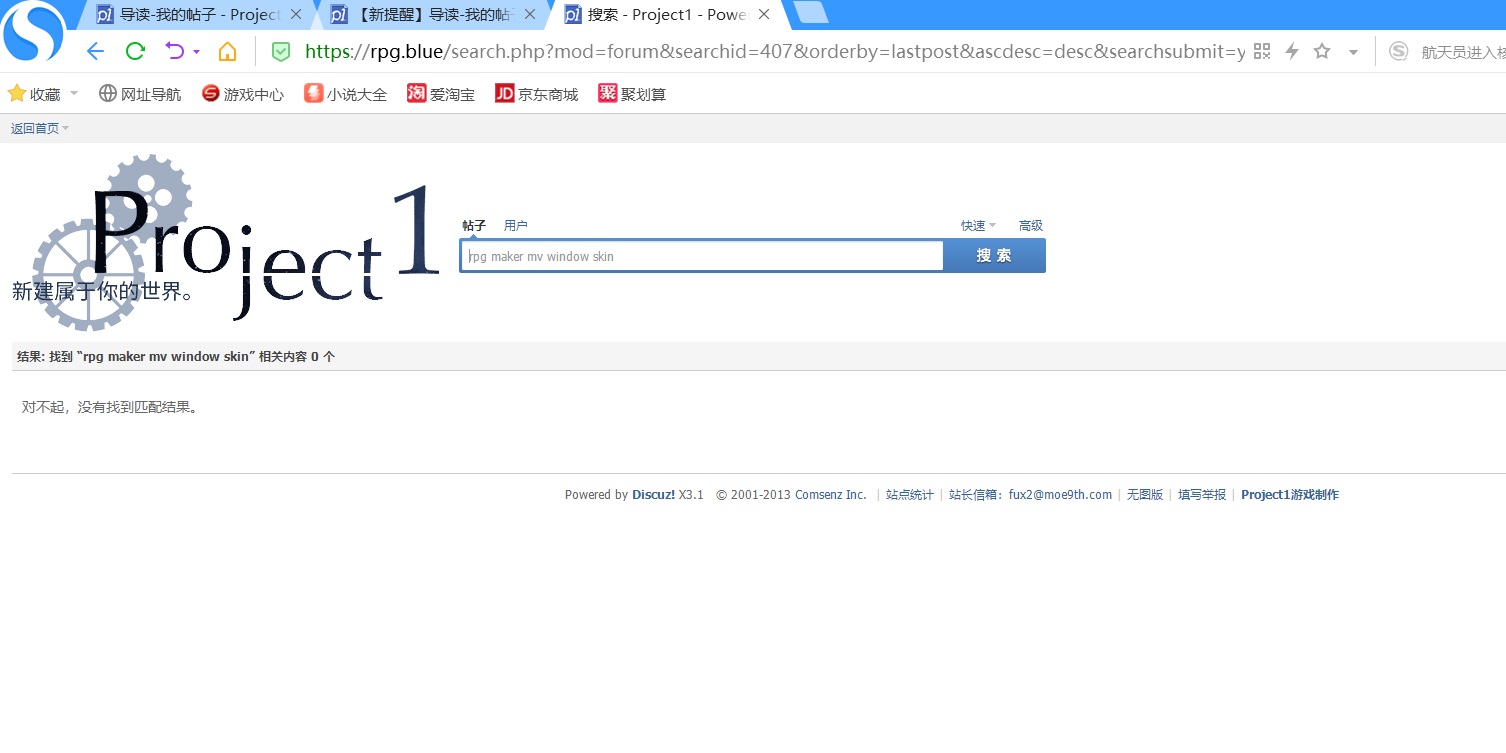Screen dimensions: 1506x753
Task: Open 游戏中心 bookmark
Action: pyautogui.click(x=243, y=94)
